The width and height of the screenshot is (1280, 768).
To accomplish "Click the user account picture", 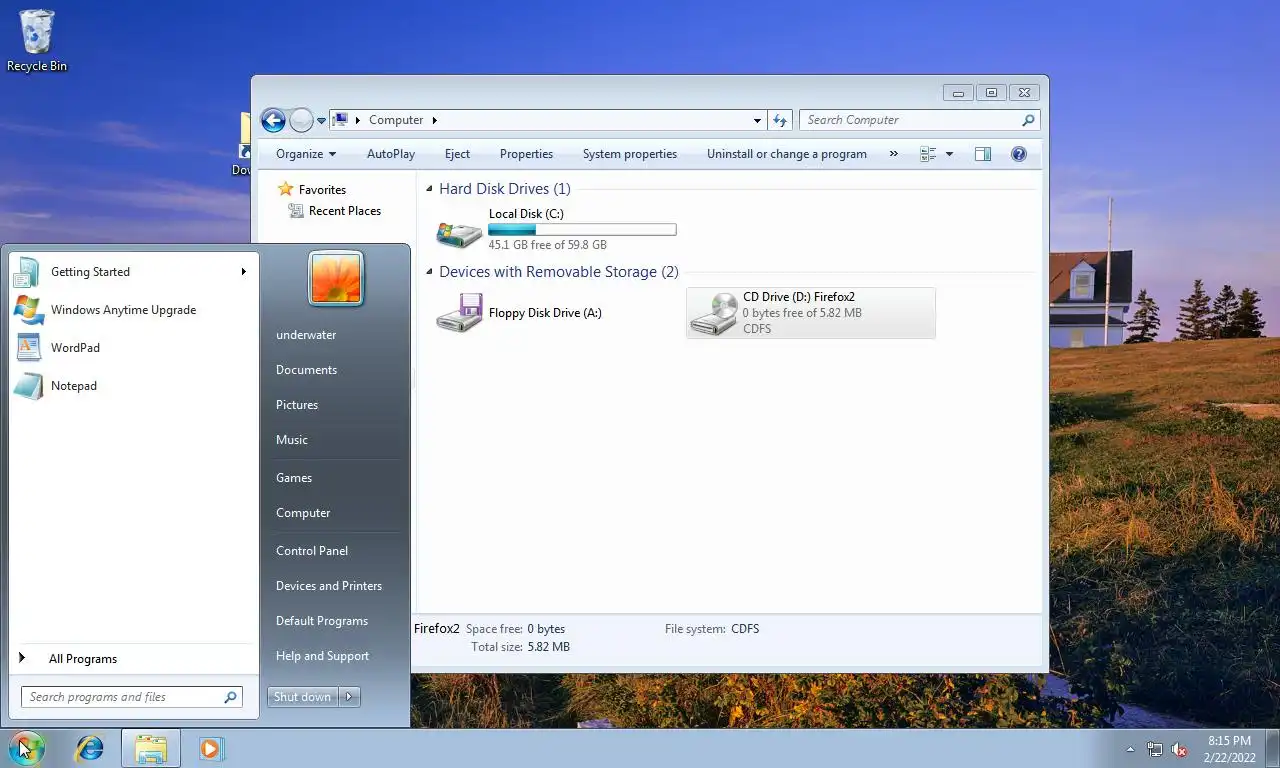I will coord(336,279).
